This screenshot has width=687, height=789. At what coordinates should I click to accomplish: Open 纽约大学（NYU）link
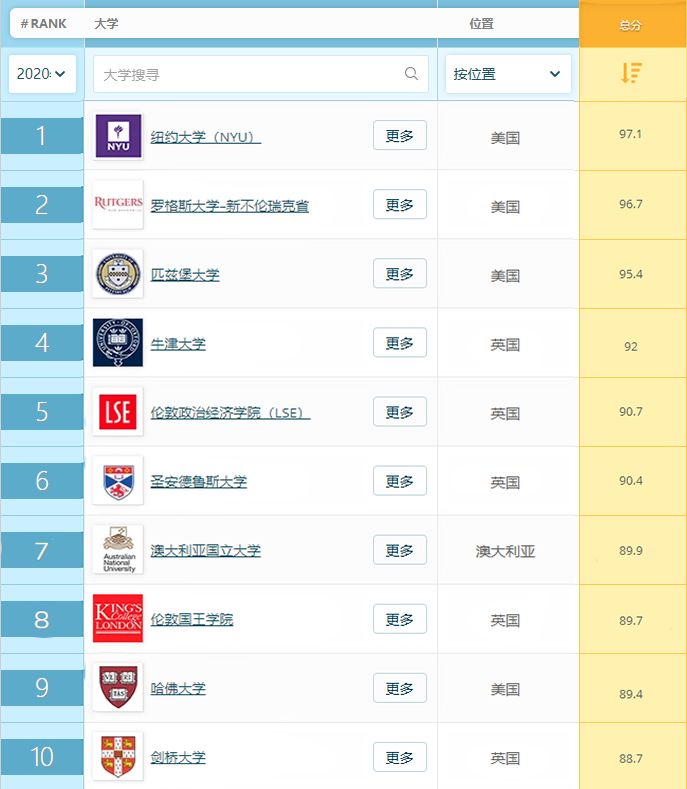[x=205, y=137]
